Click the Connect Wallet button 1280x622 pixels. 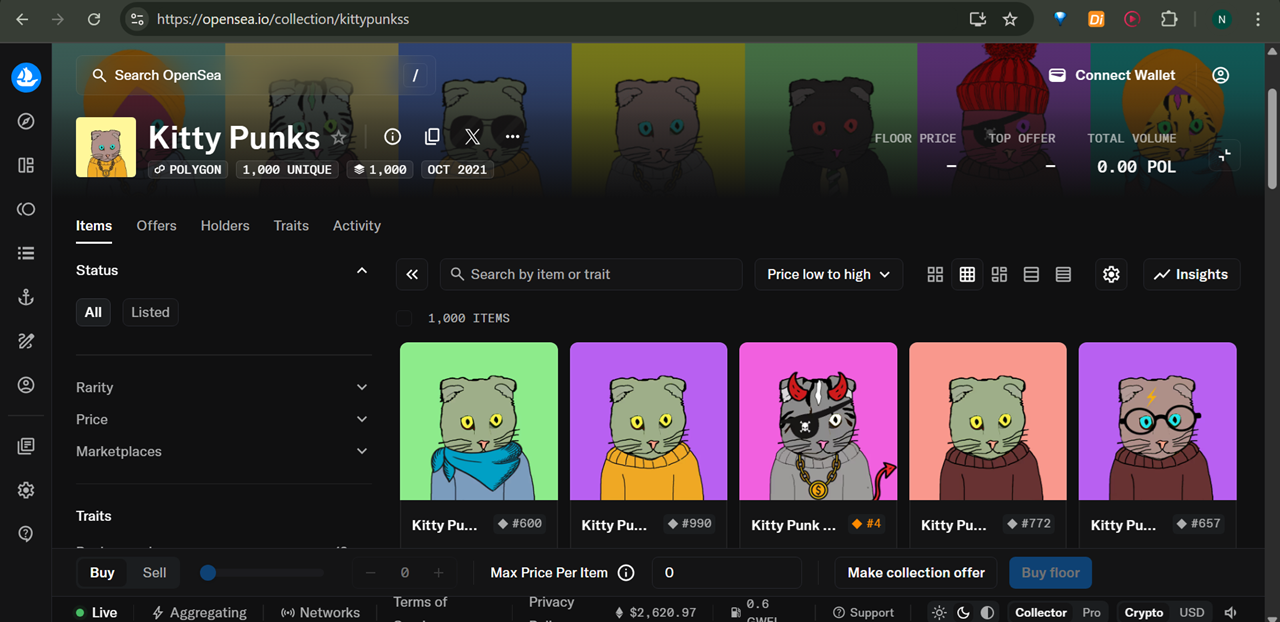pyautogui.click(x=1112, y=75)
